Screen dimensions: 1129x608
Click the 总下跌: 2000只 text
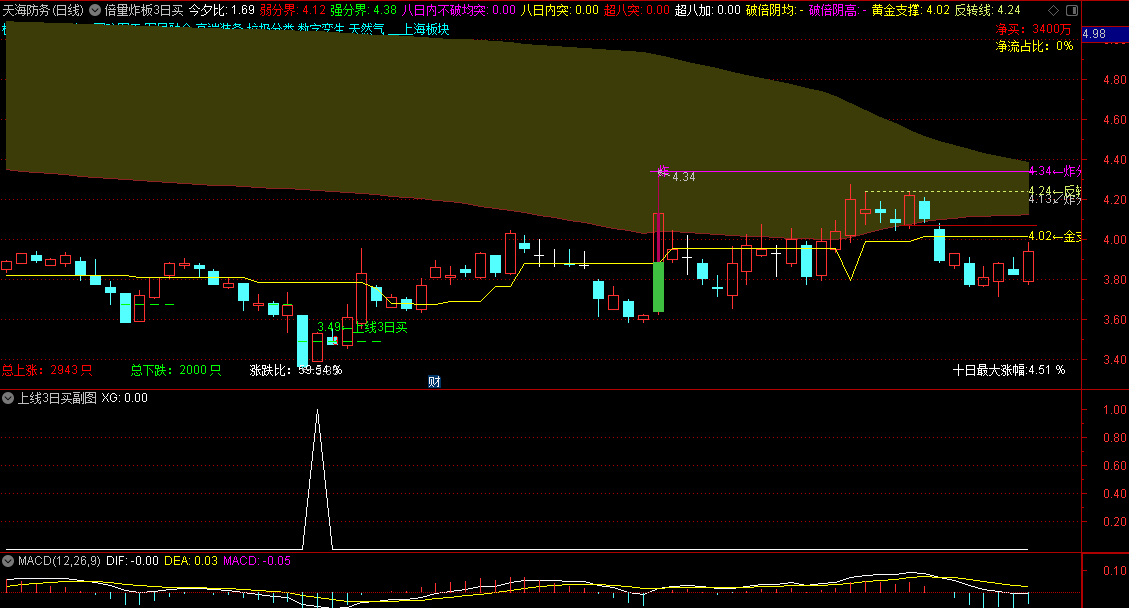pyautogui.click(x=176, y=370)
